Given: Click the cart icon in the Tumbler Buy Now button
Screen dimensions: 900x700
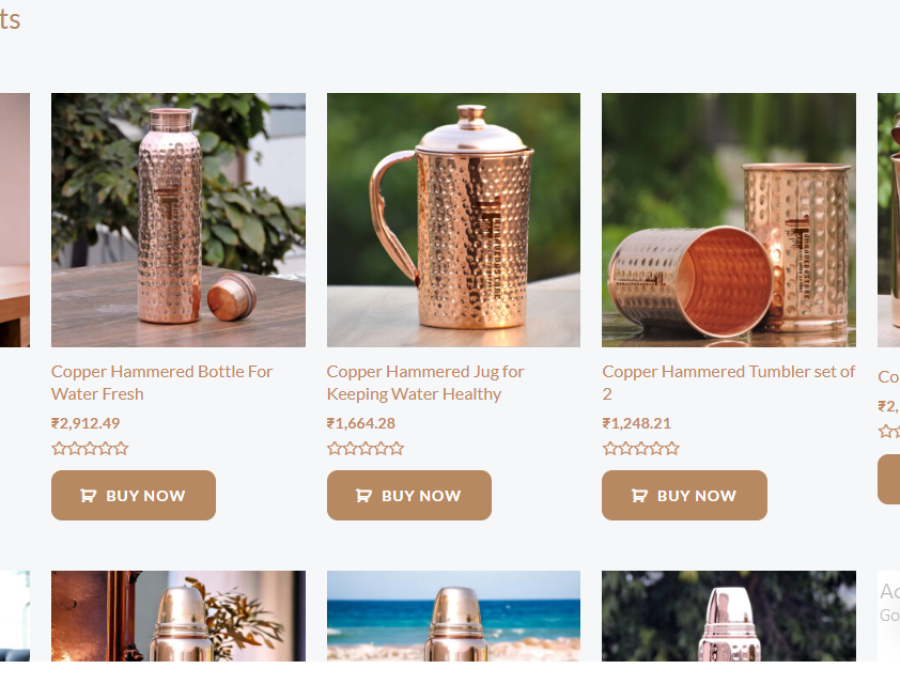Looking at the screenshot, I should click(x=639, y=496).
